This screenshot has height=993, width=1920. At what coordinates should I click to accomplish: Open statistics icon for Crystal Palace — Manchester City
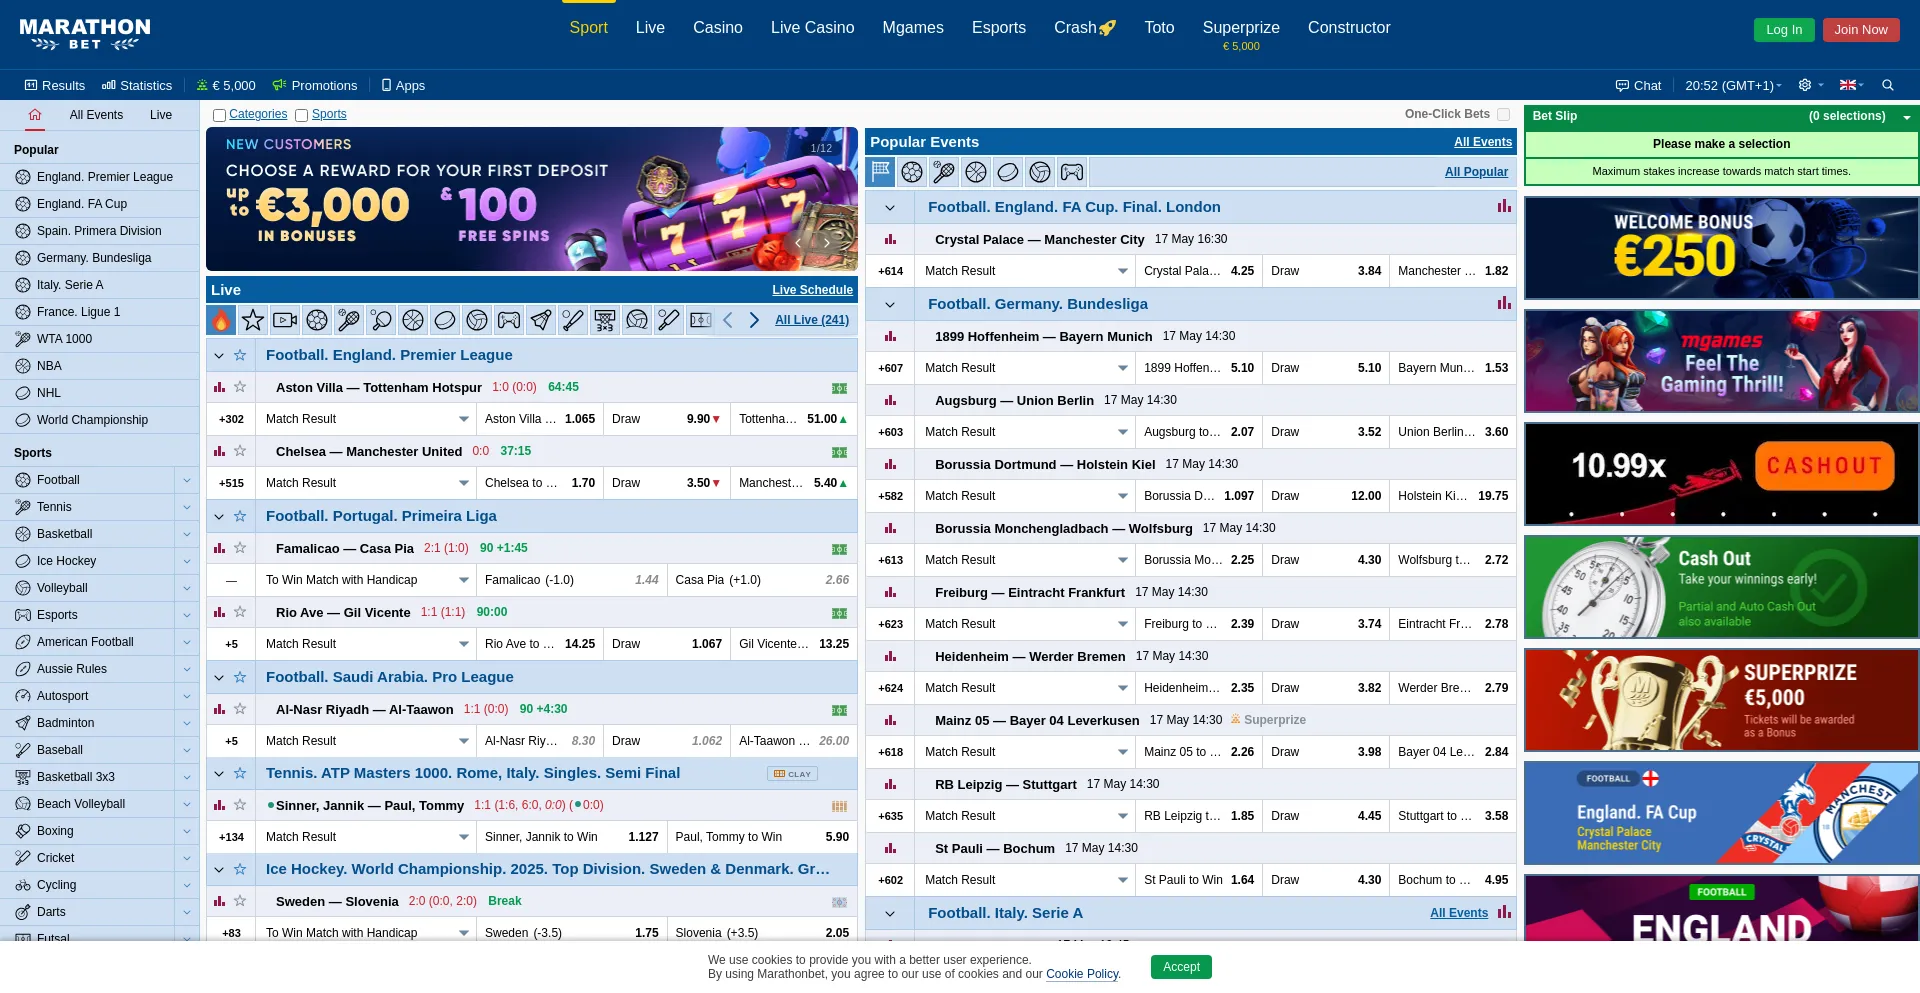tap(890, 240)
